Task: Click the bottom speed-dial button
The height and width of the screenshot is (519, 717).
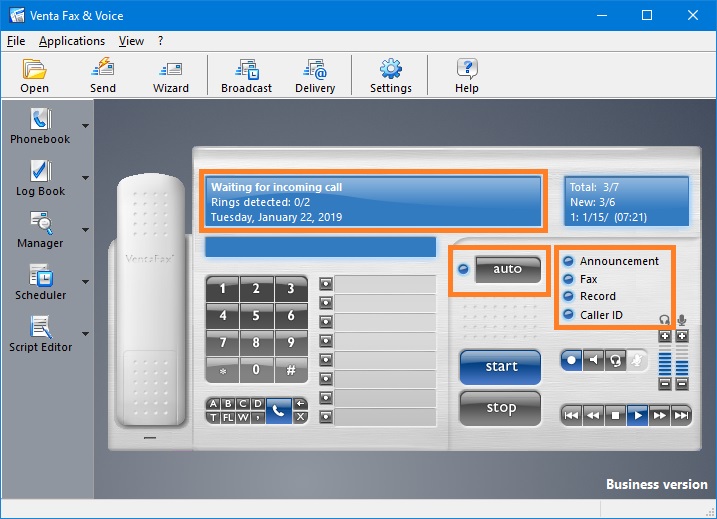Action: tap(326, 417)
